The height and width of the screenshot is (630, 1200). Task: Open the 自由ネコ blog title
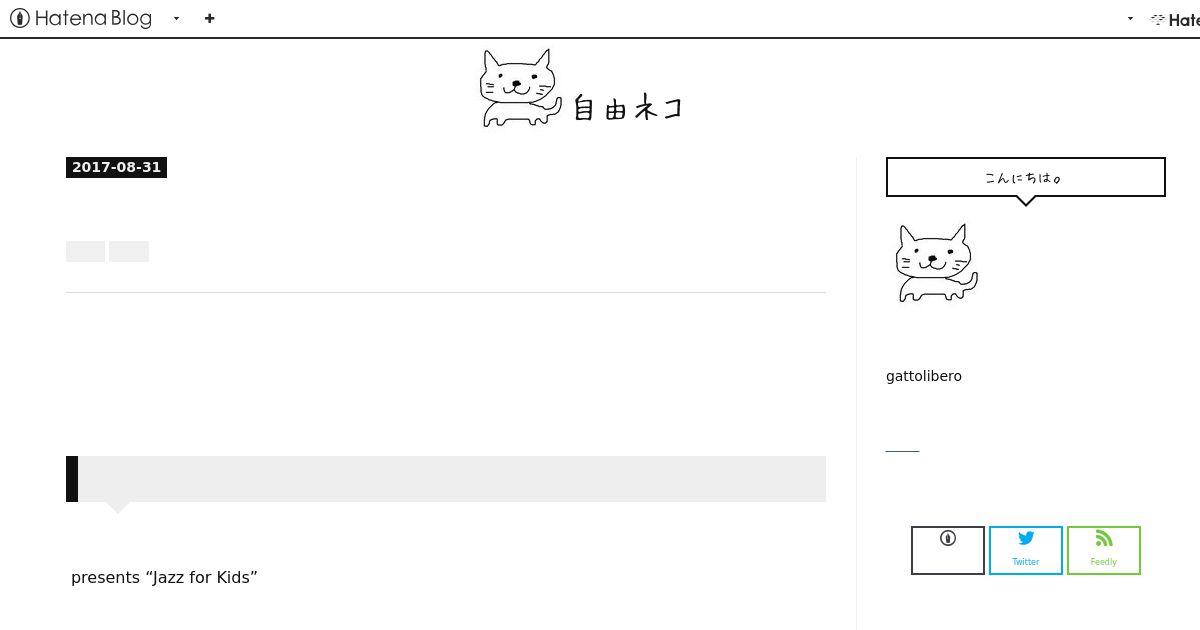(628, 107)
